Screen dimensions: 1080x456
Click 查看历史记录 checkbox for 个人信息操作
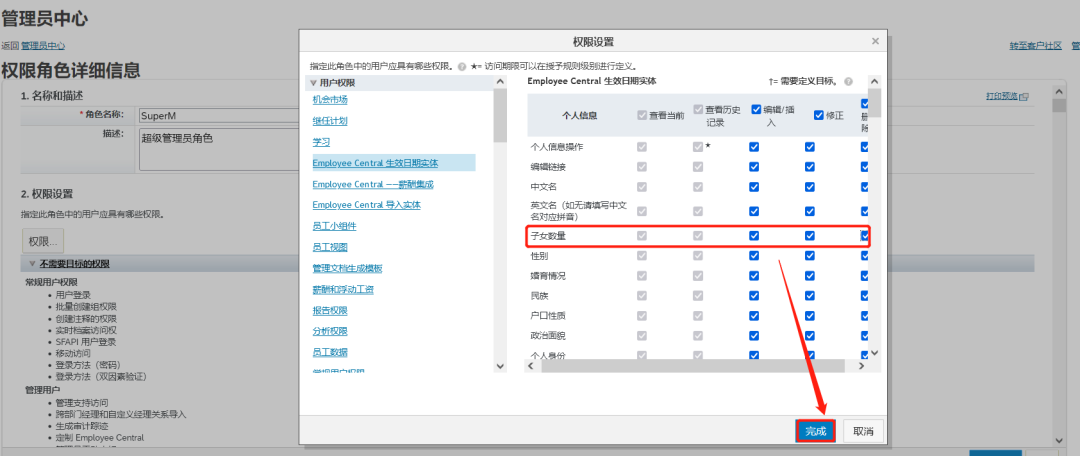(x=698, y=147)
